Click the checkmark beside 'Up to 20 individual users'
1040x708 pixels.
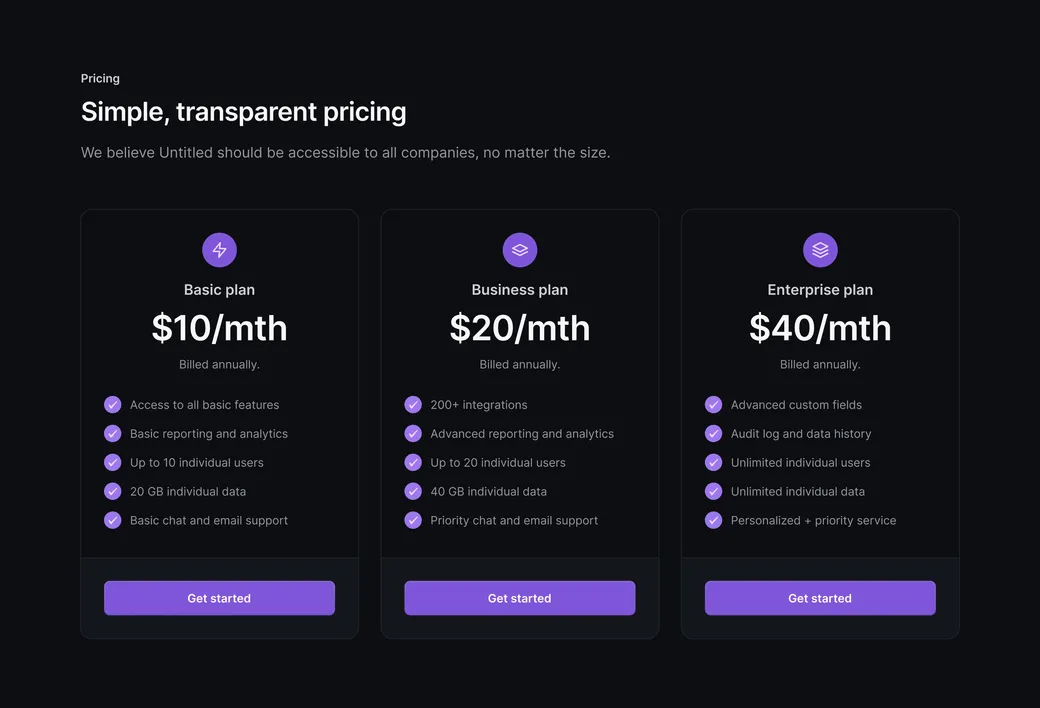pyautogui.click(x=413, y=462)
